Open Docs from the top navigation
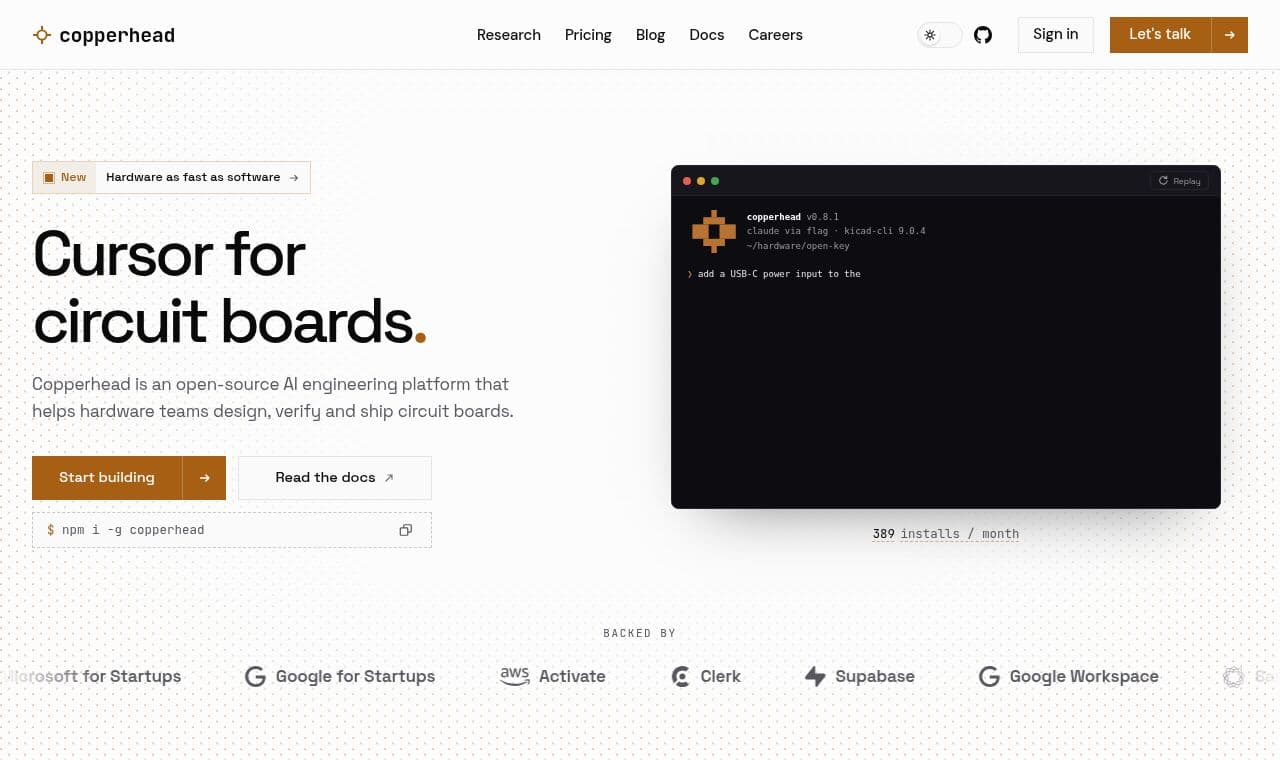 click(707, 35)
